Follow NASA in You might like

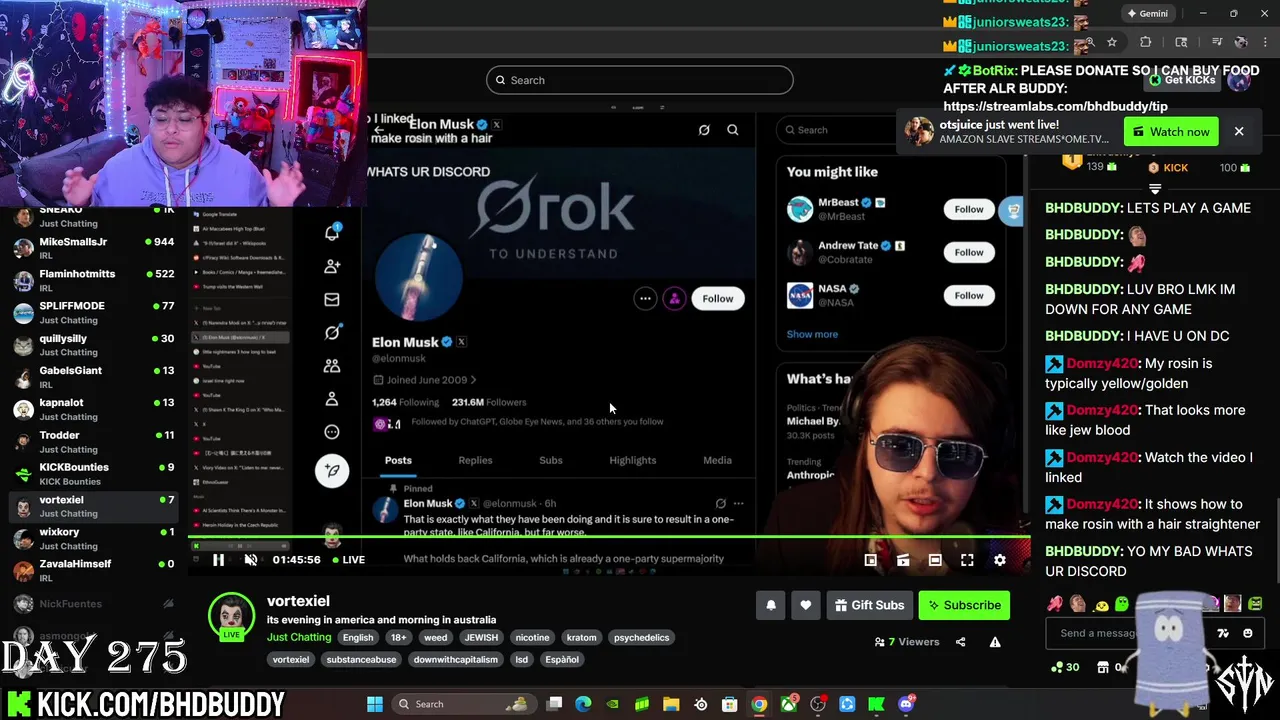pos(969,295)
